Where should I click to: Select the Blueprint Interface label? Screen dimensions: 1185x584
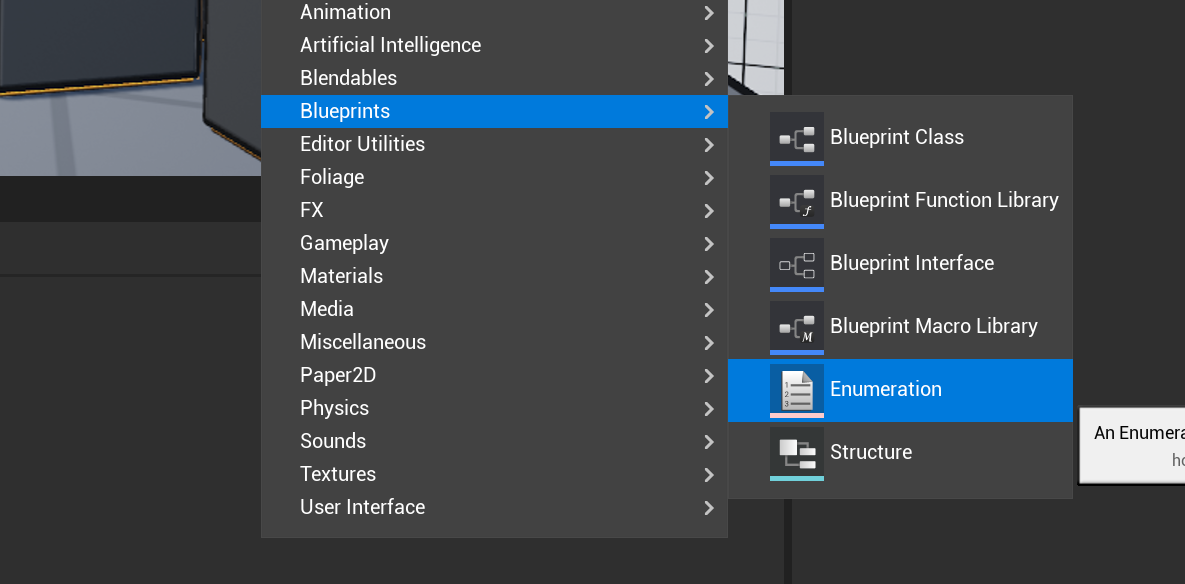pos(911,263)
